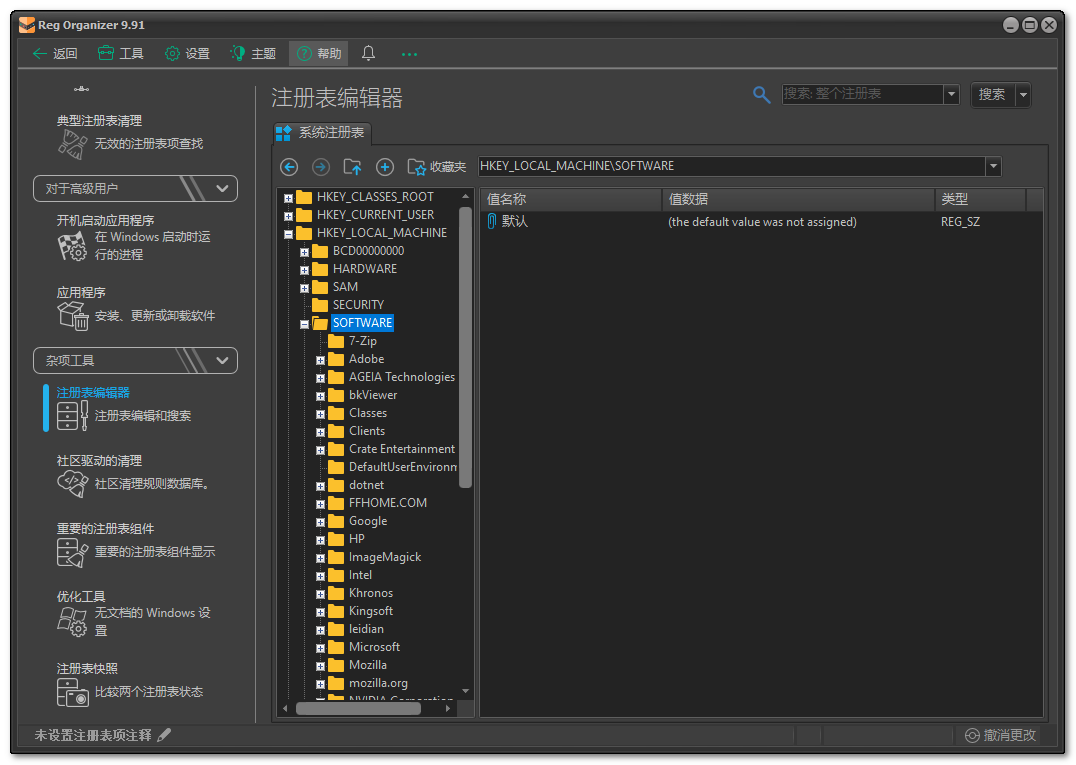Click the small slider icon atop the sidebar
1076x765 pixels.
pos(81,89)
